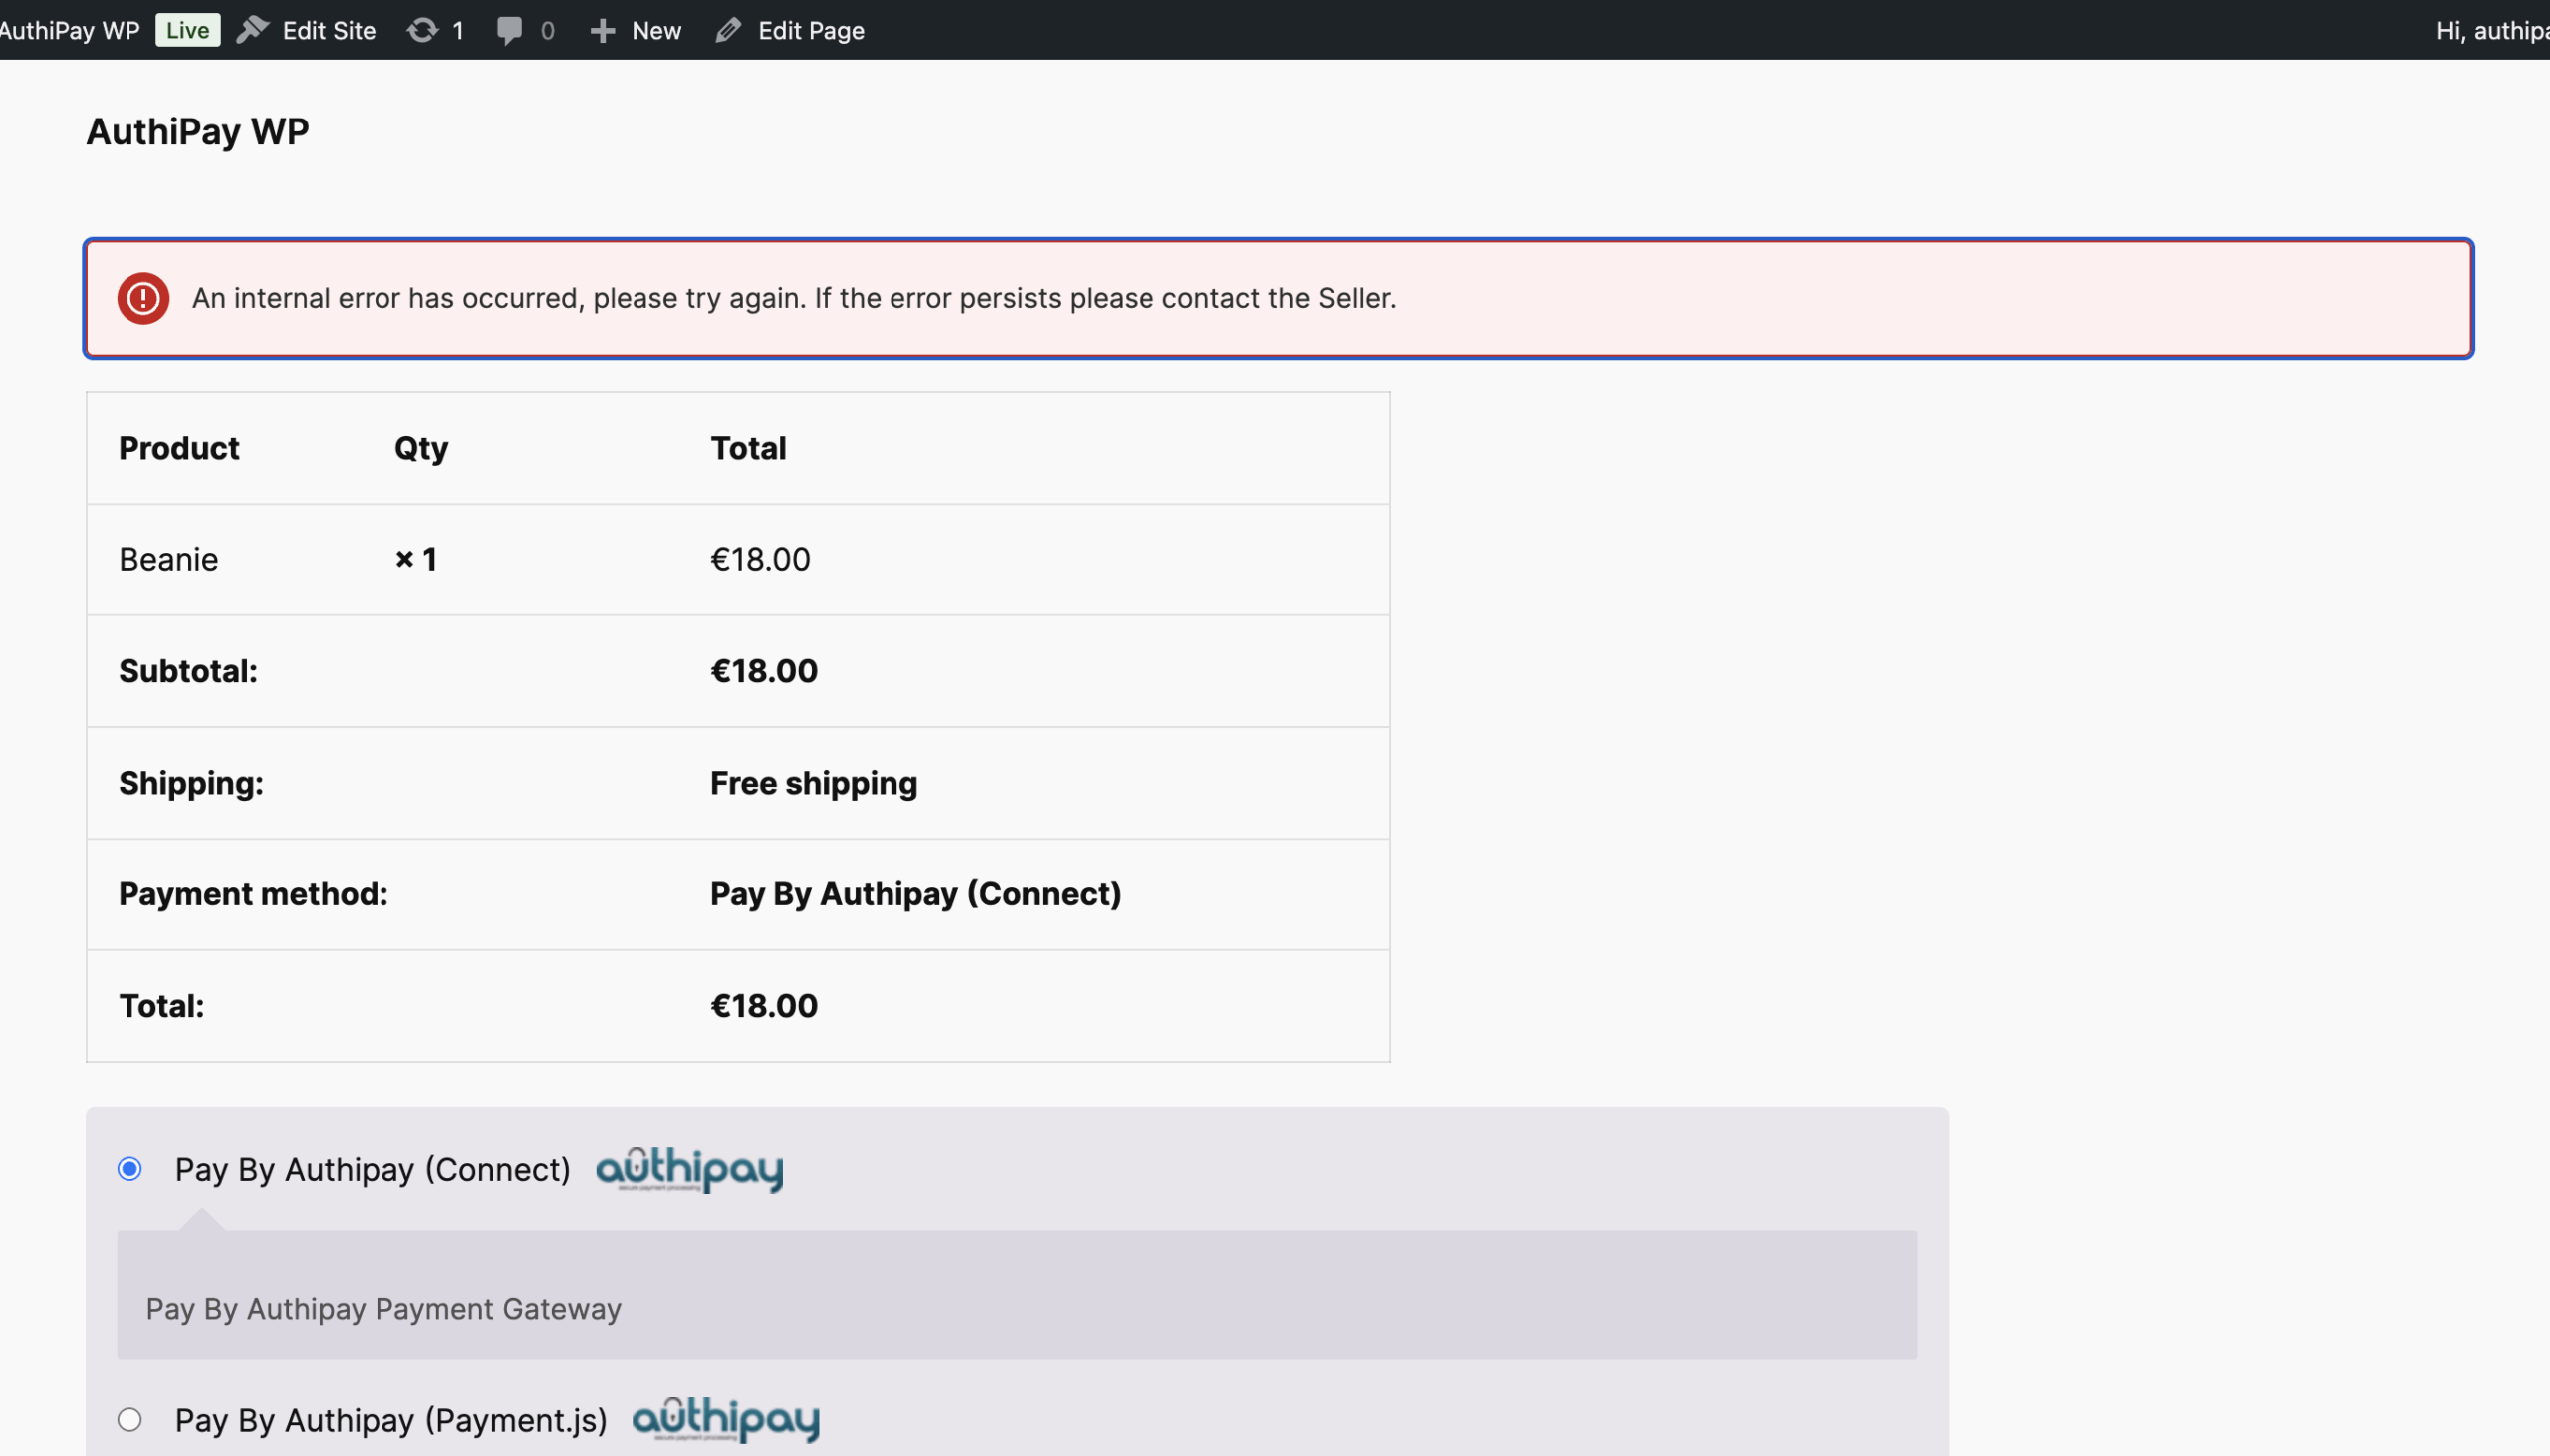Click the updates circular arrows icon
The width and height of the screenshot is (2550, 1456).
[422, 30]
